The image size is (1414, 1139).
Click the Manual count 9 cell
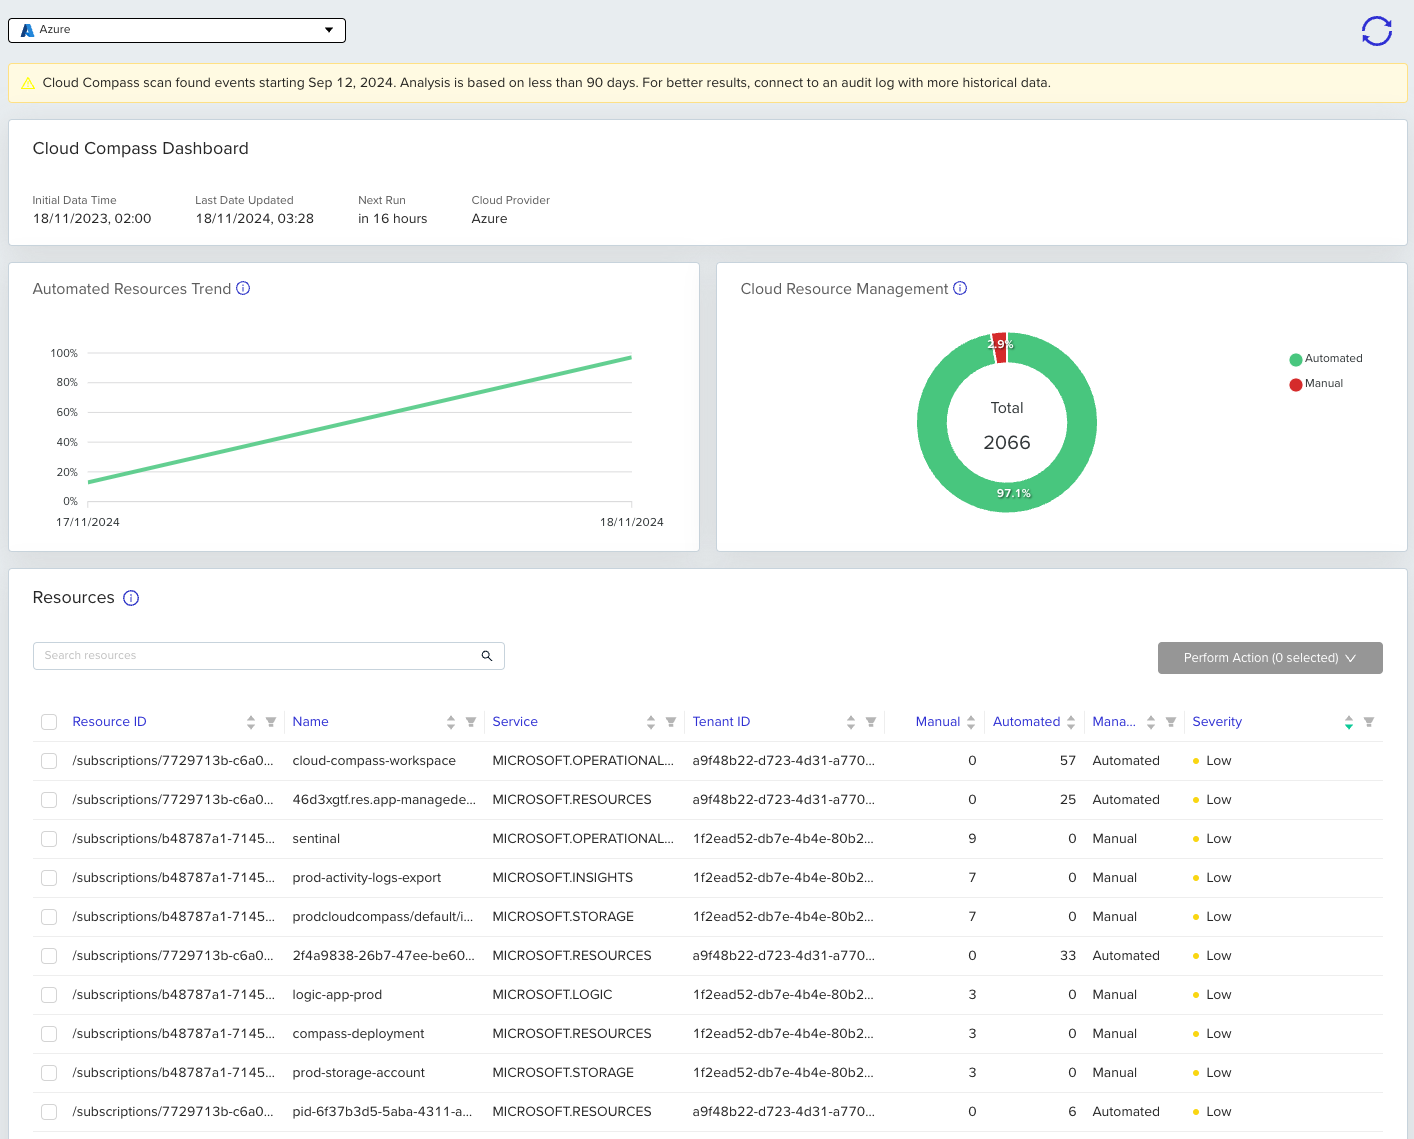click(x=972, y=839)
